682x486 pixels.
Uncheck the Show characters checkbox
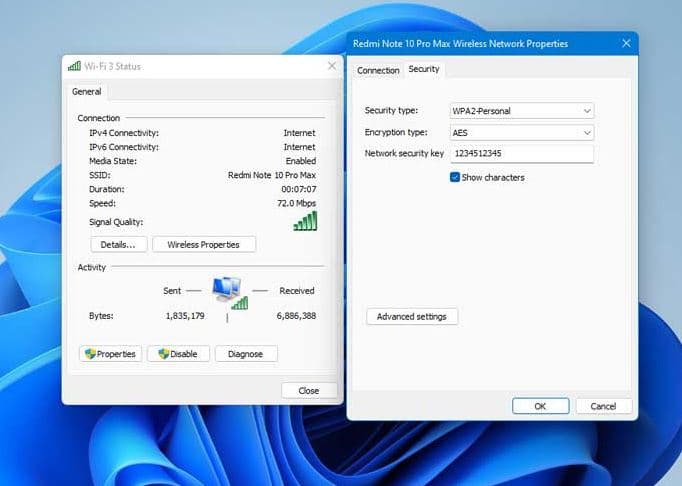click(x=455, y=177)
